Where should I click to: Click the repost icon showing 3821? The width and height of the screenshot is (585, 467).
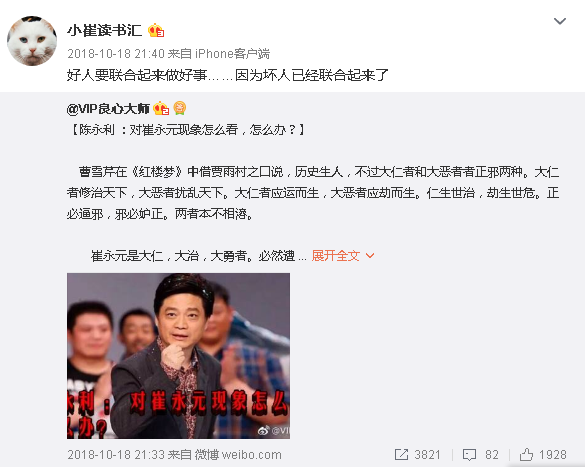coord(401,454)
